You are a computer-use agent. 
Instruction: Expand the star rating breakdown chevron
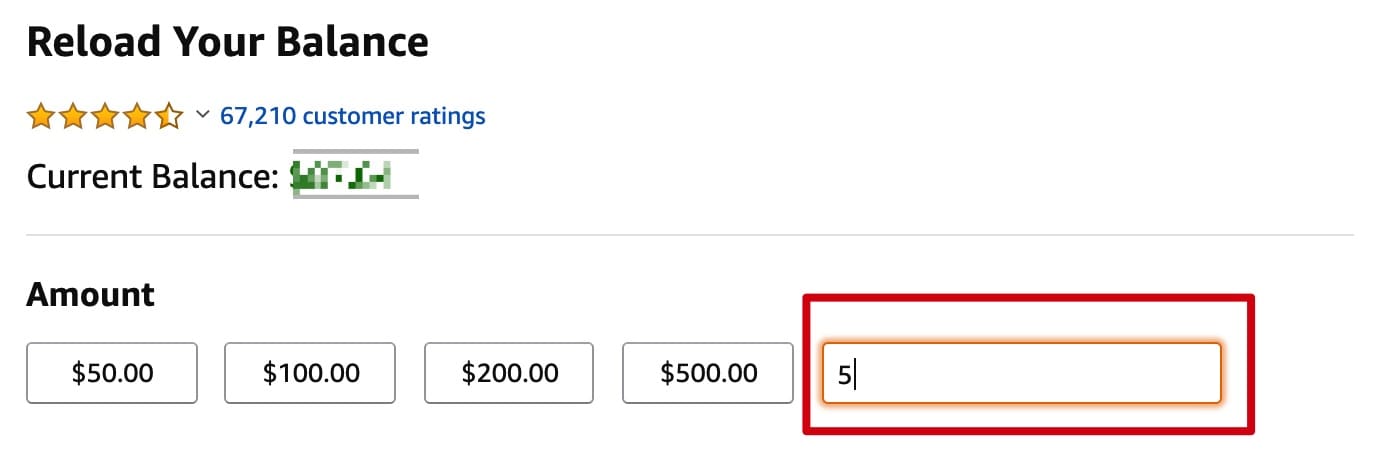point(202,116)
